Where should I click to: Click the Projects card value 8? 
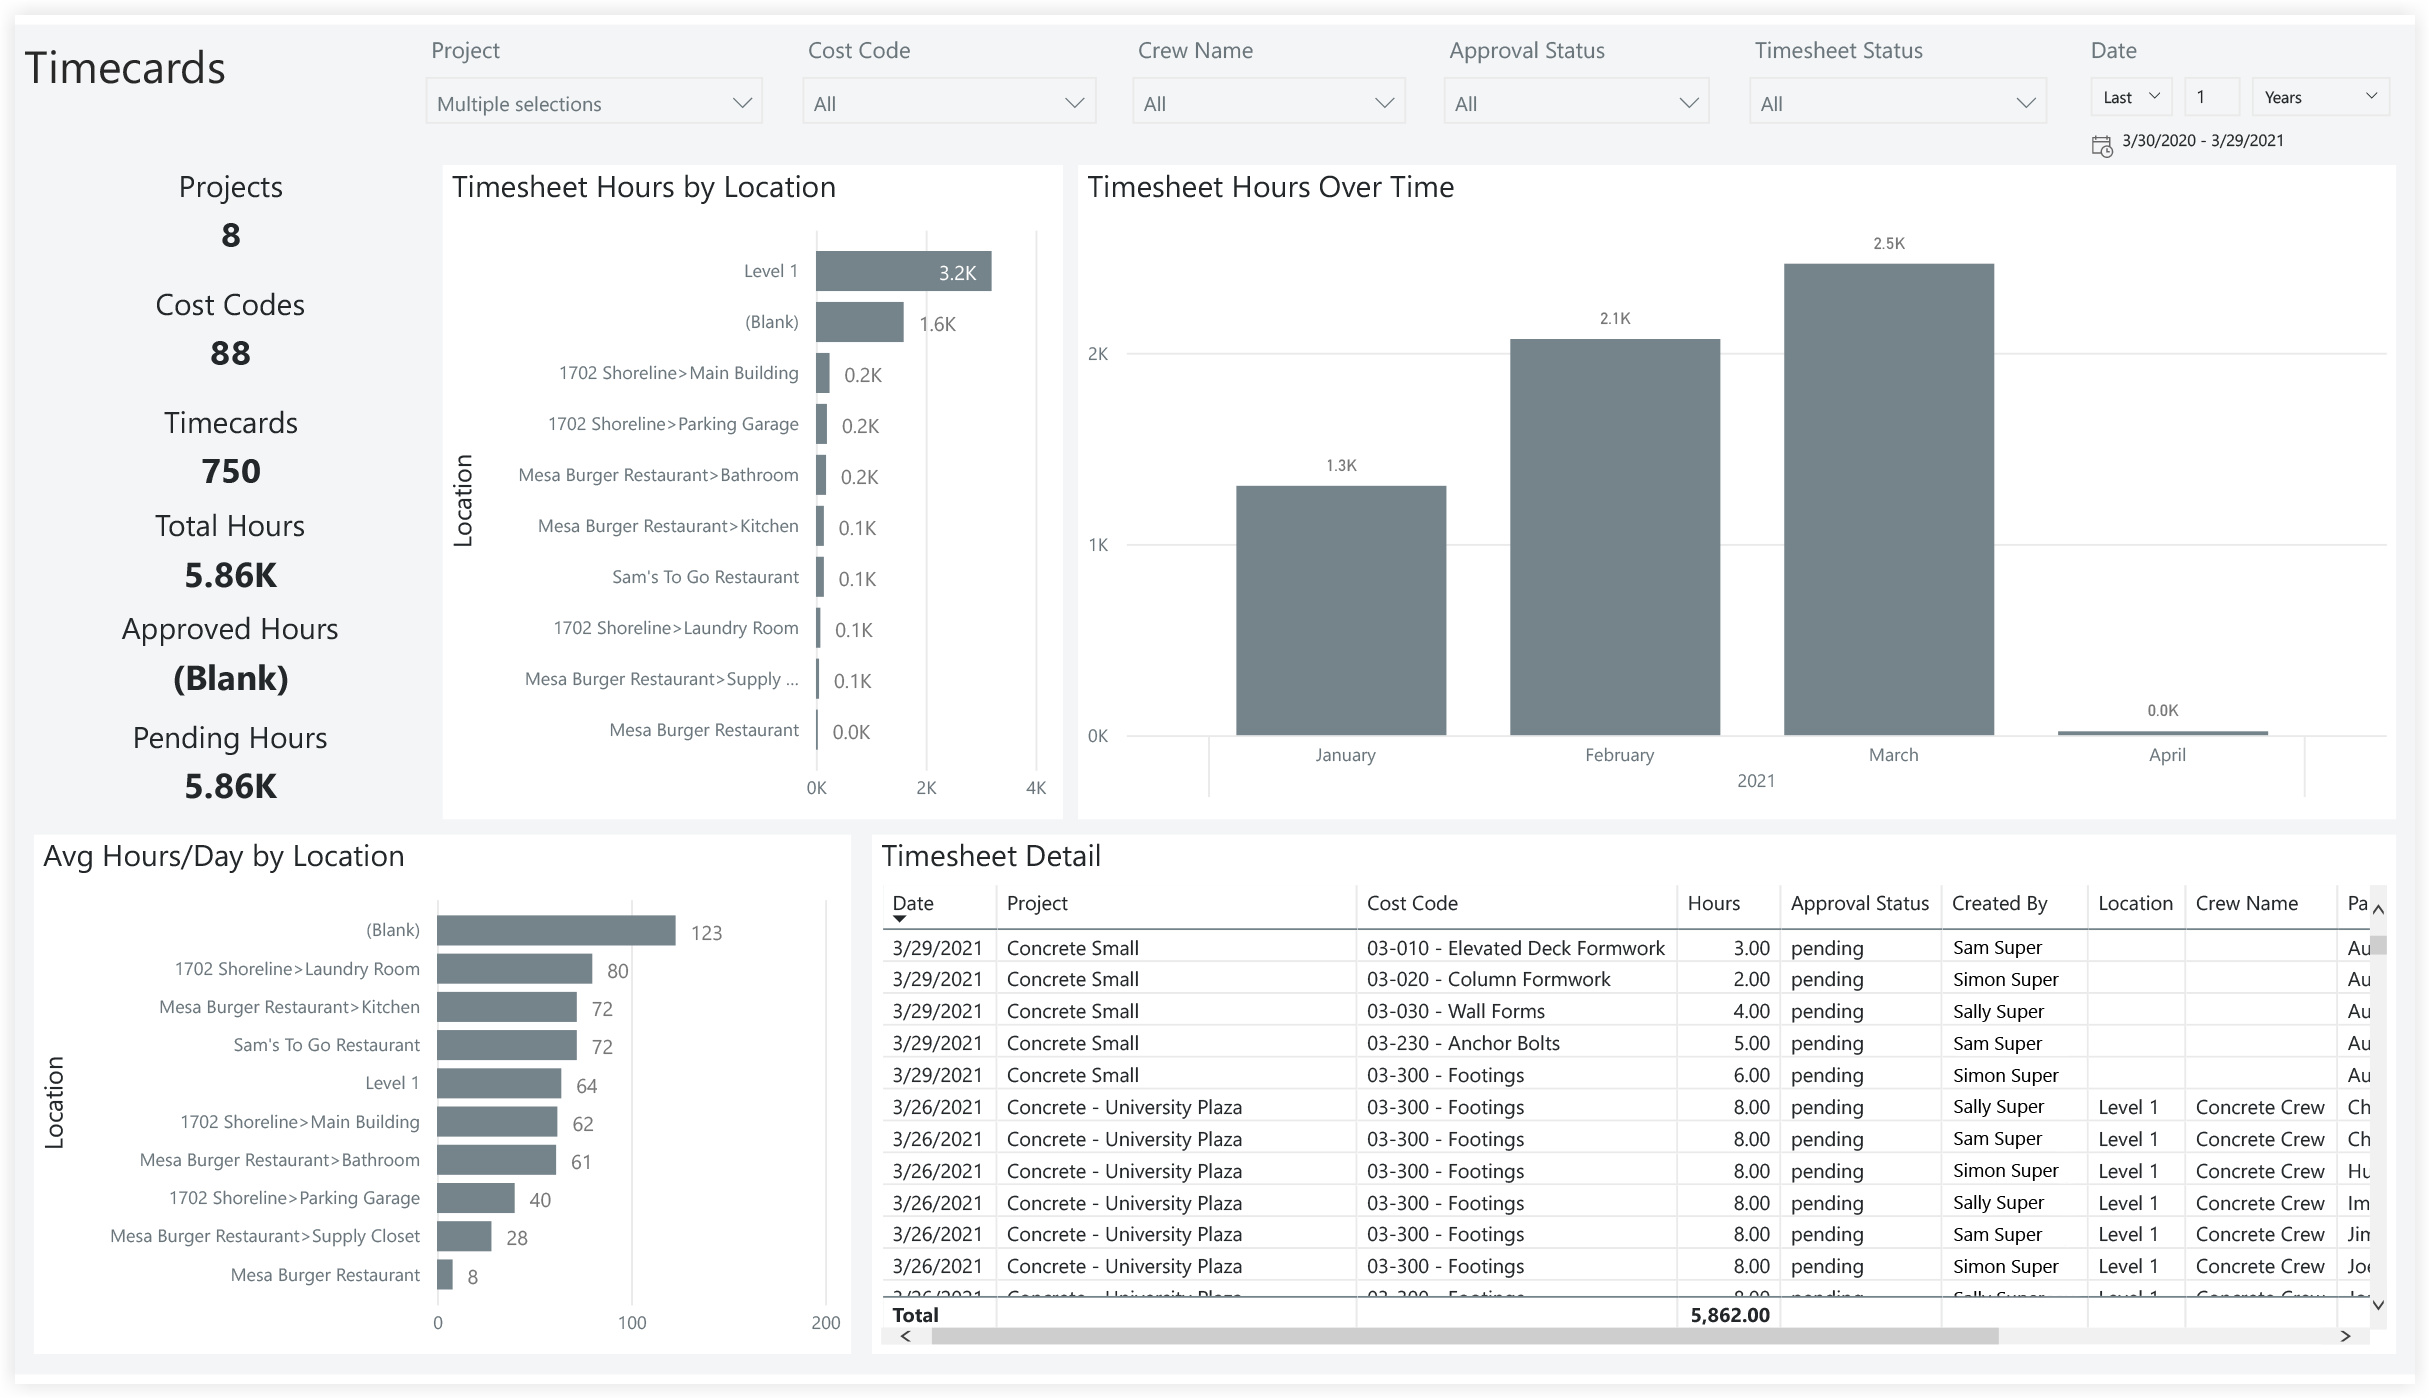click(x=231, y=235)
